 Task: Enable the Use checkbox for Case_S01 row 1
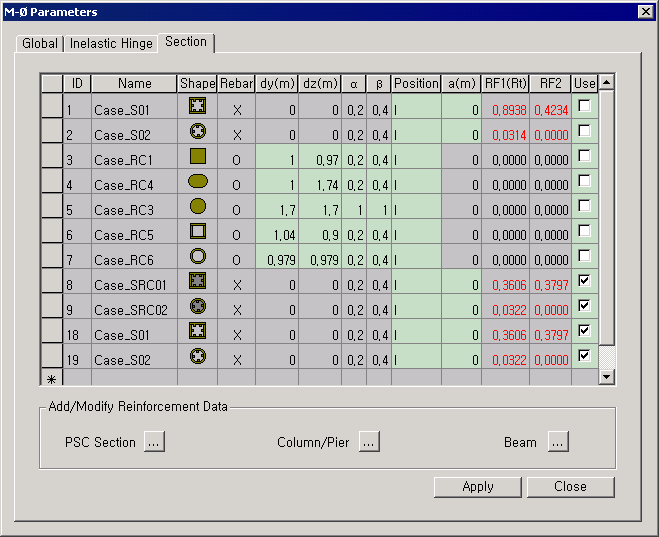coord(584,106)
